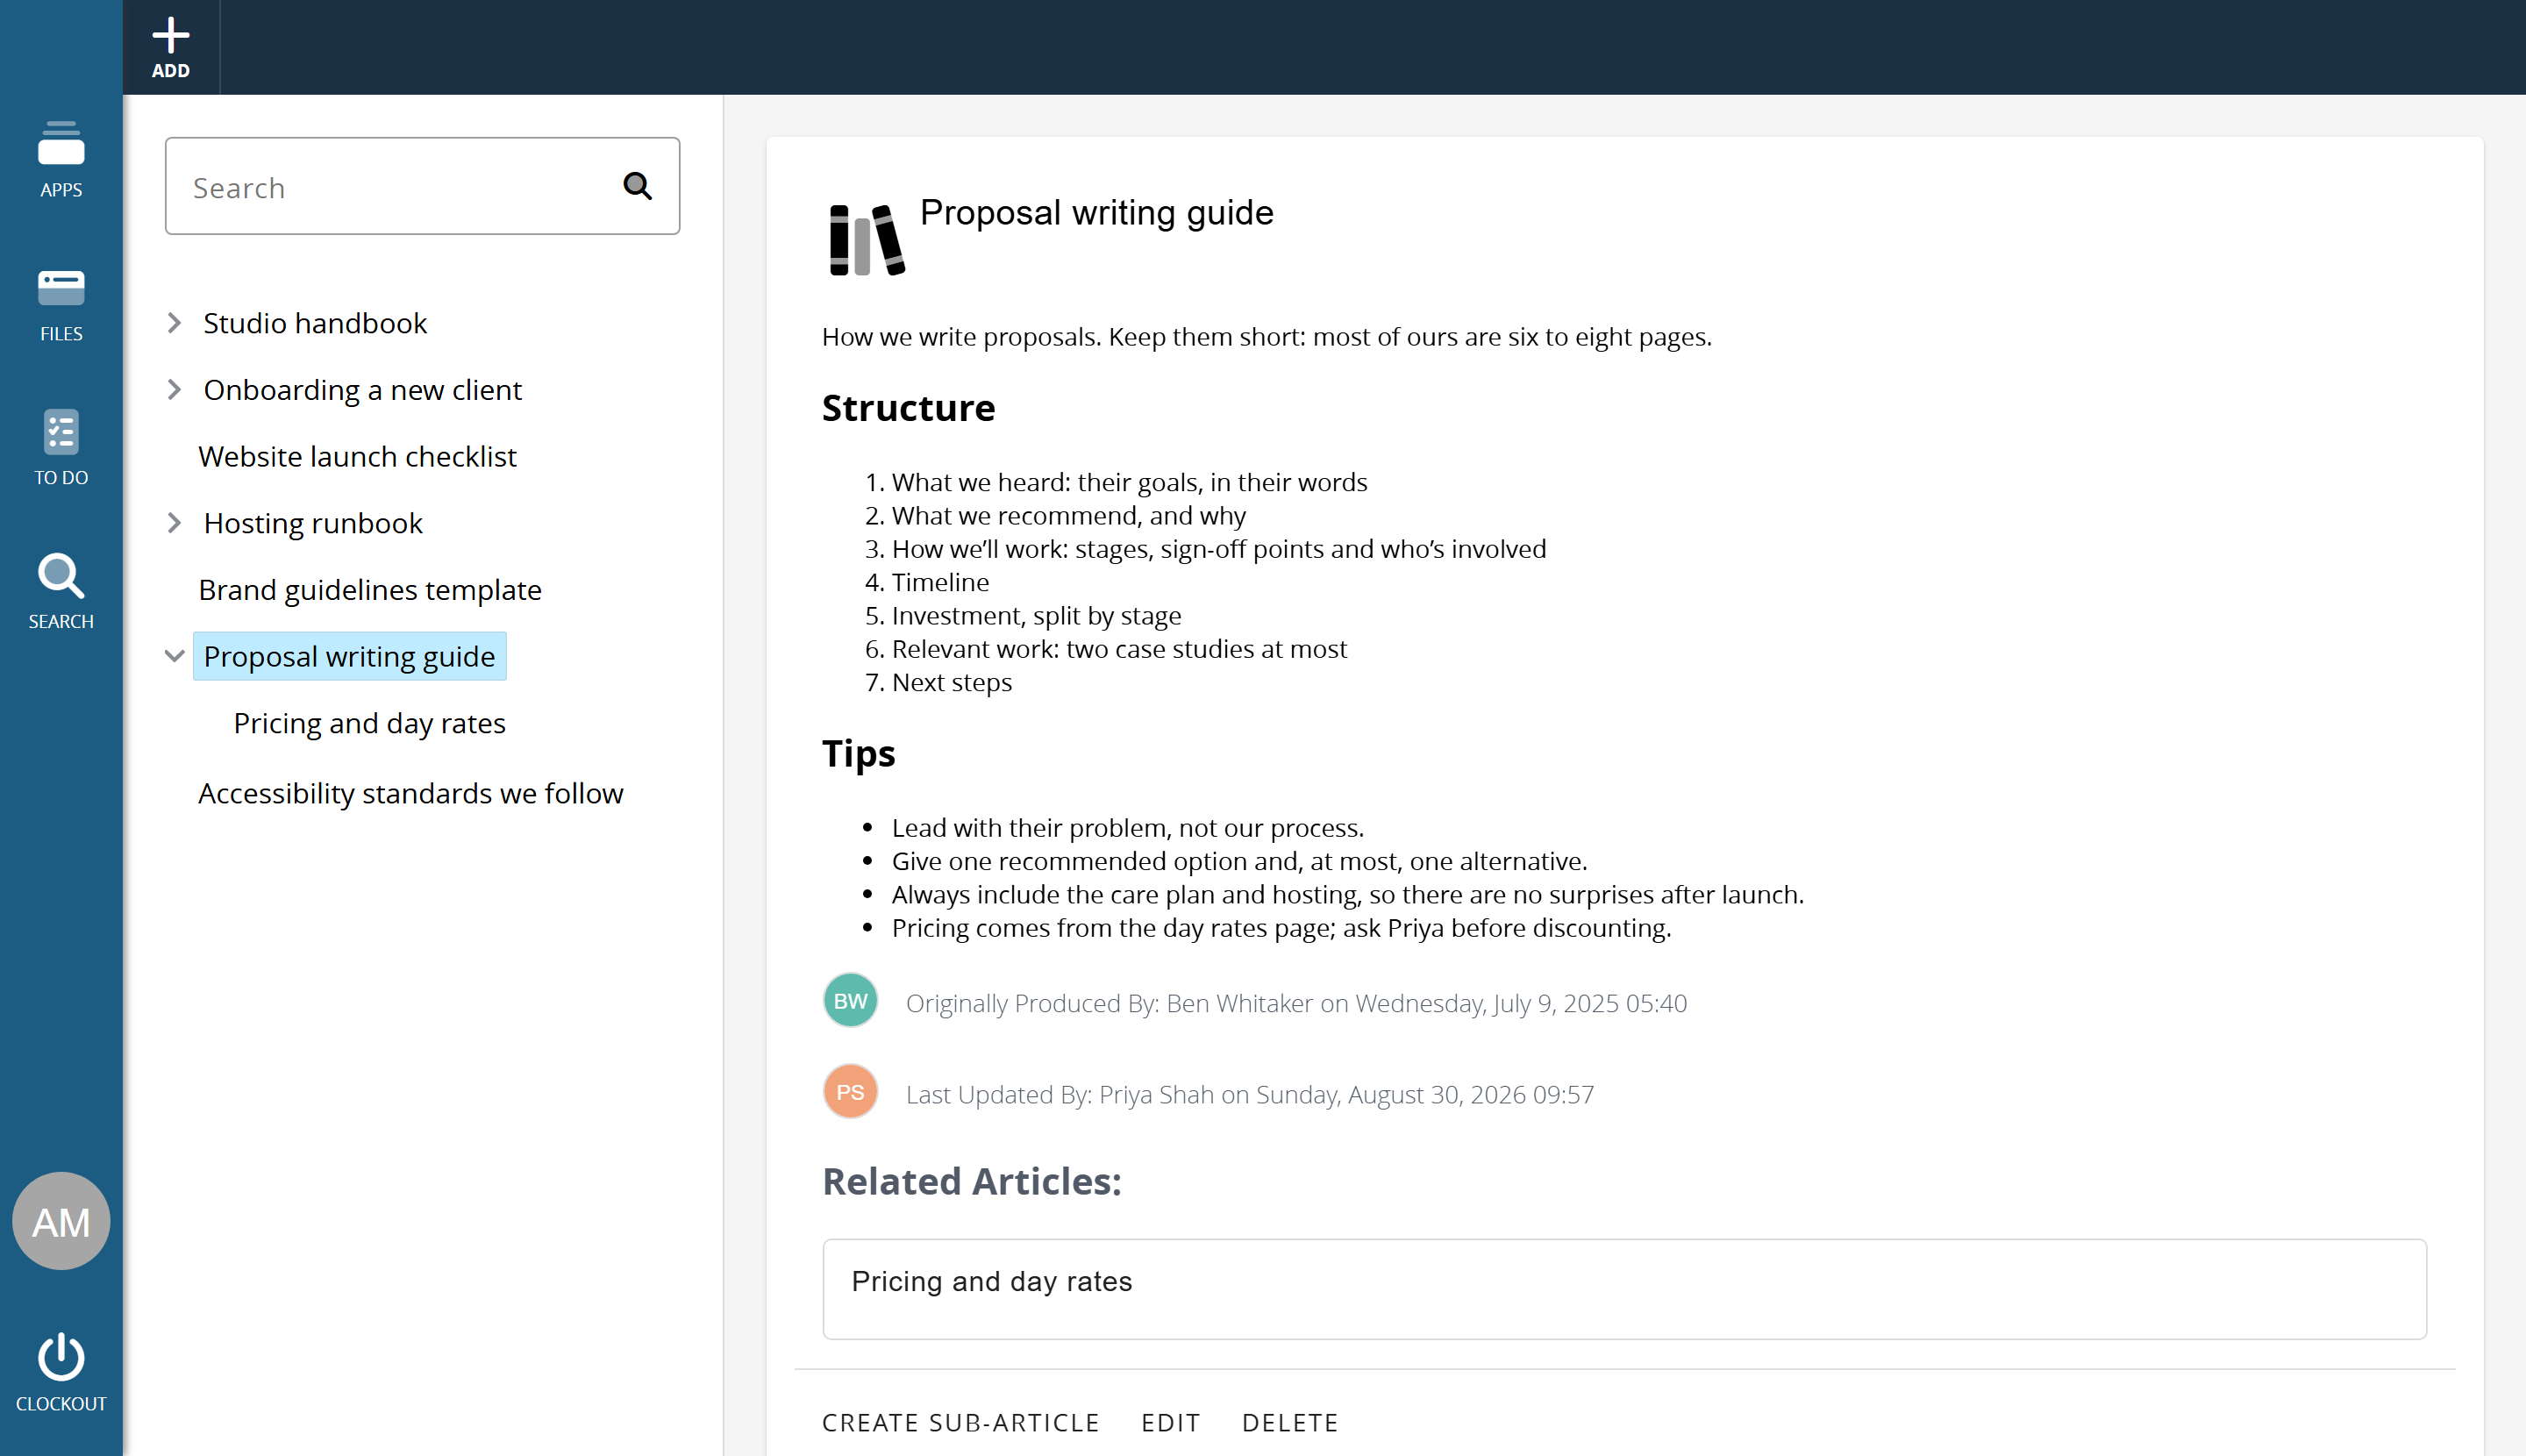2526x1456 pixels.
Task: Click 'Originally Produced By: Ben Whitaker' line
Action: click(x=1296, y=1003)
